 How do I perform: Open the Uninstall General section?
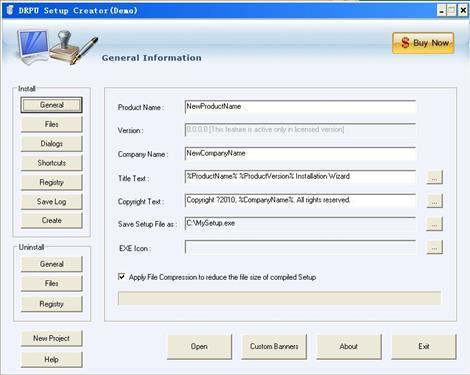pyautogui.click(x=51, y=264)
